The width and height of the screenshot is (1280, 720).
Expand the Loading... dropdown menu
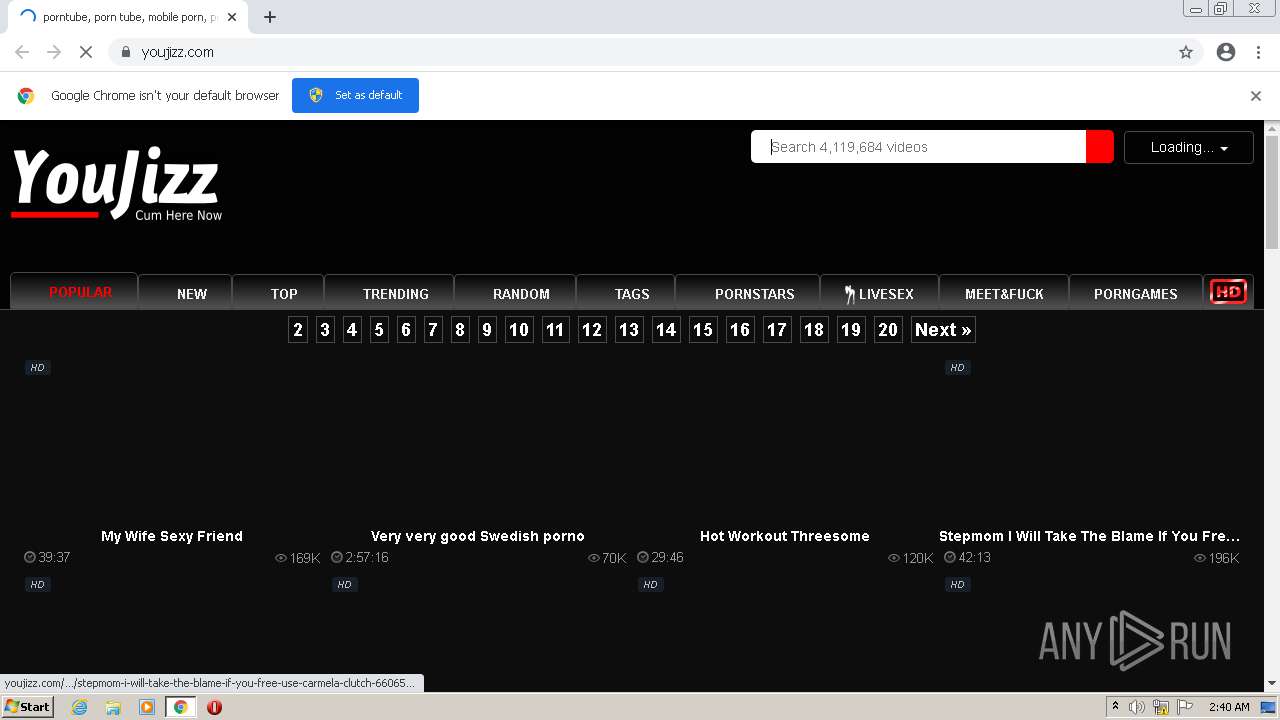1189,147
